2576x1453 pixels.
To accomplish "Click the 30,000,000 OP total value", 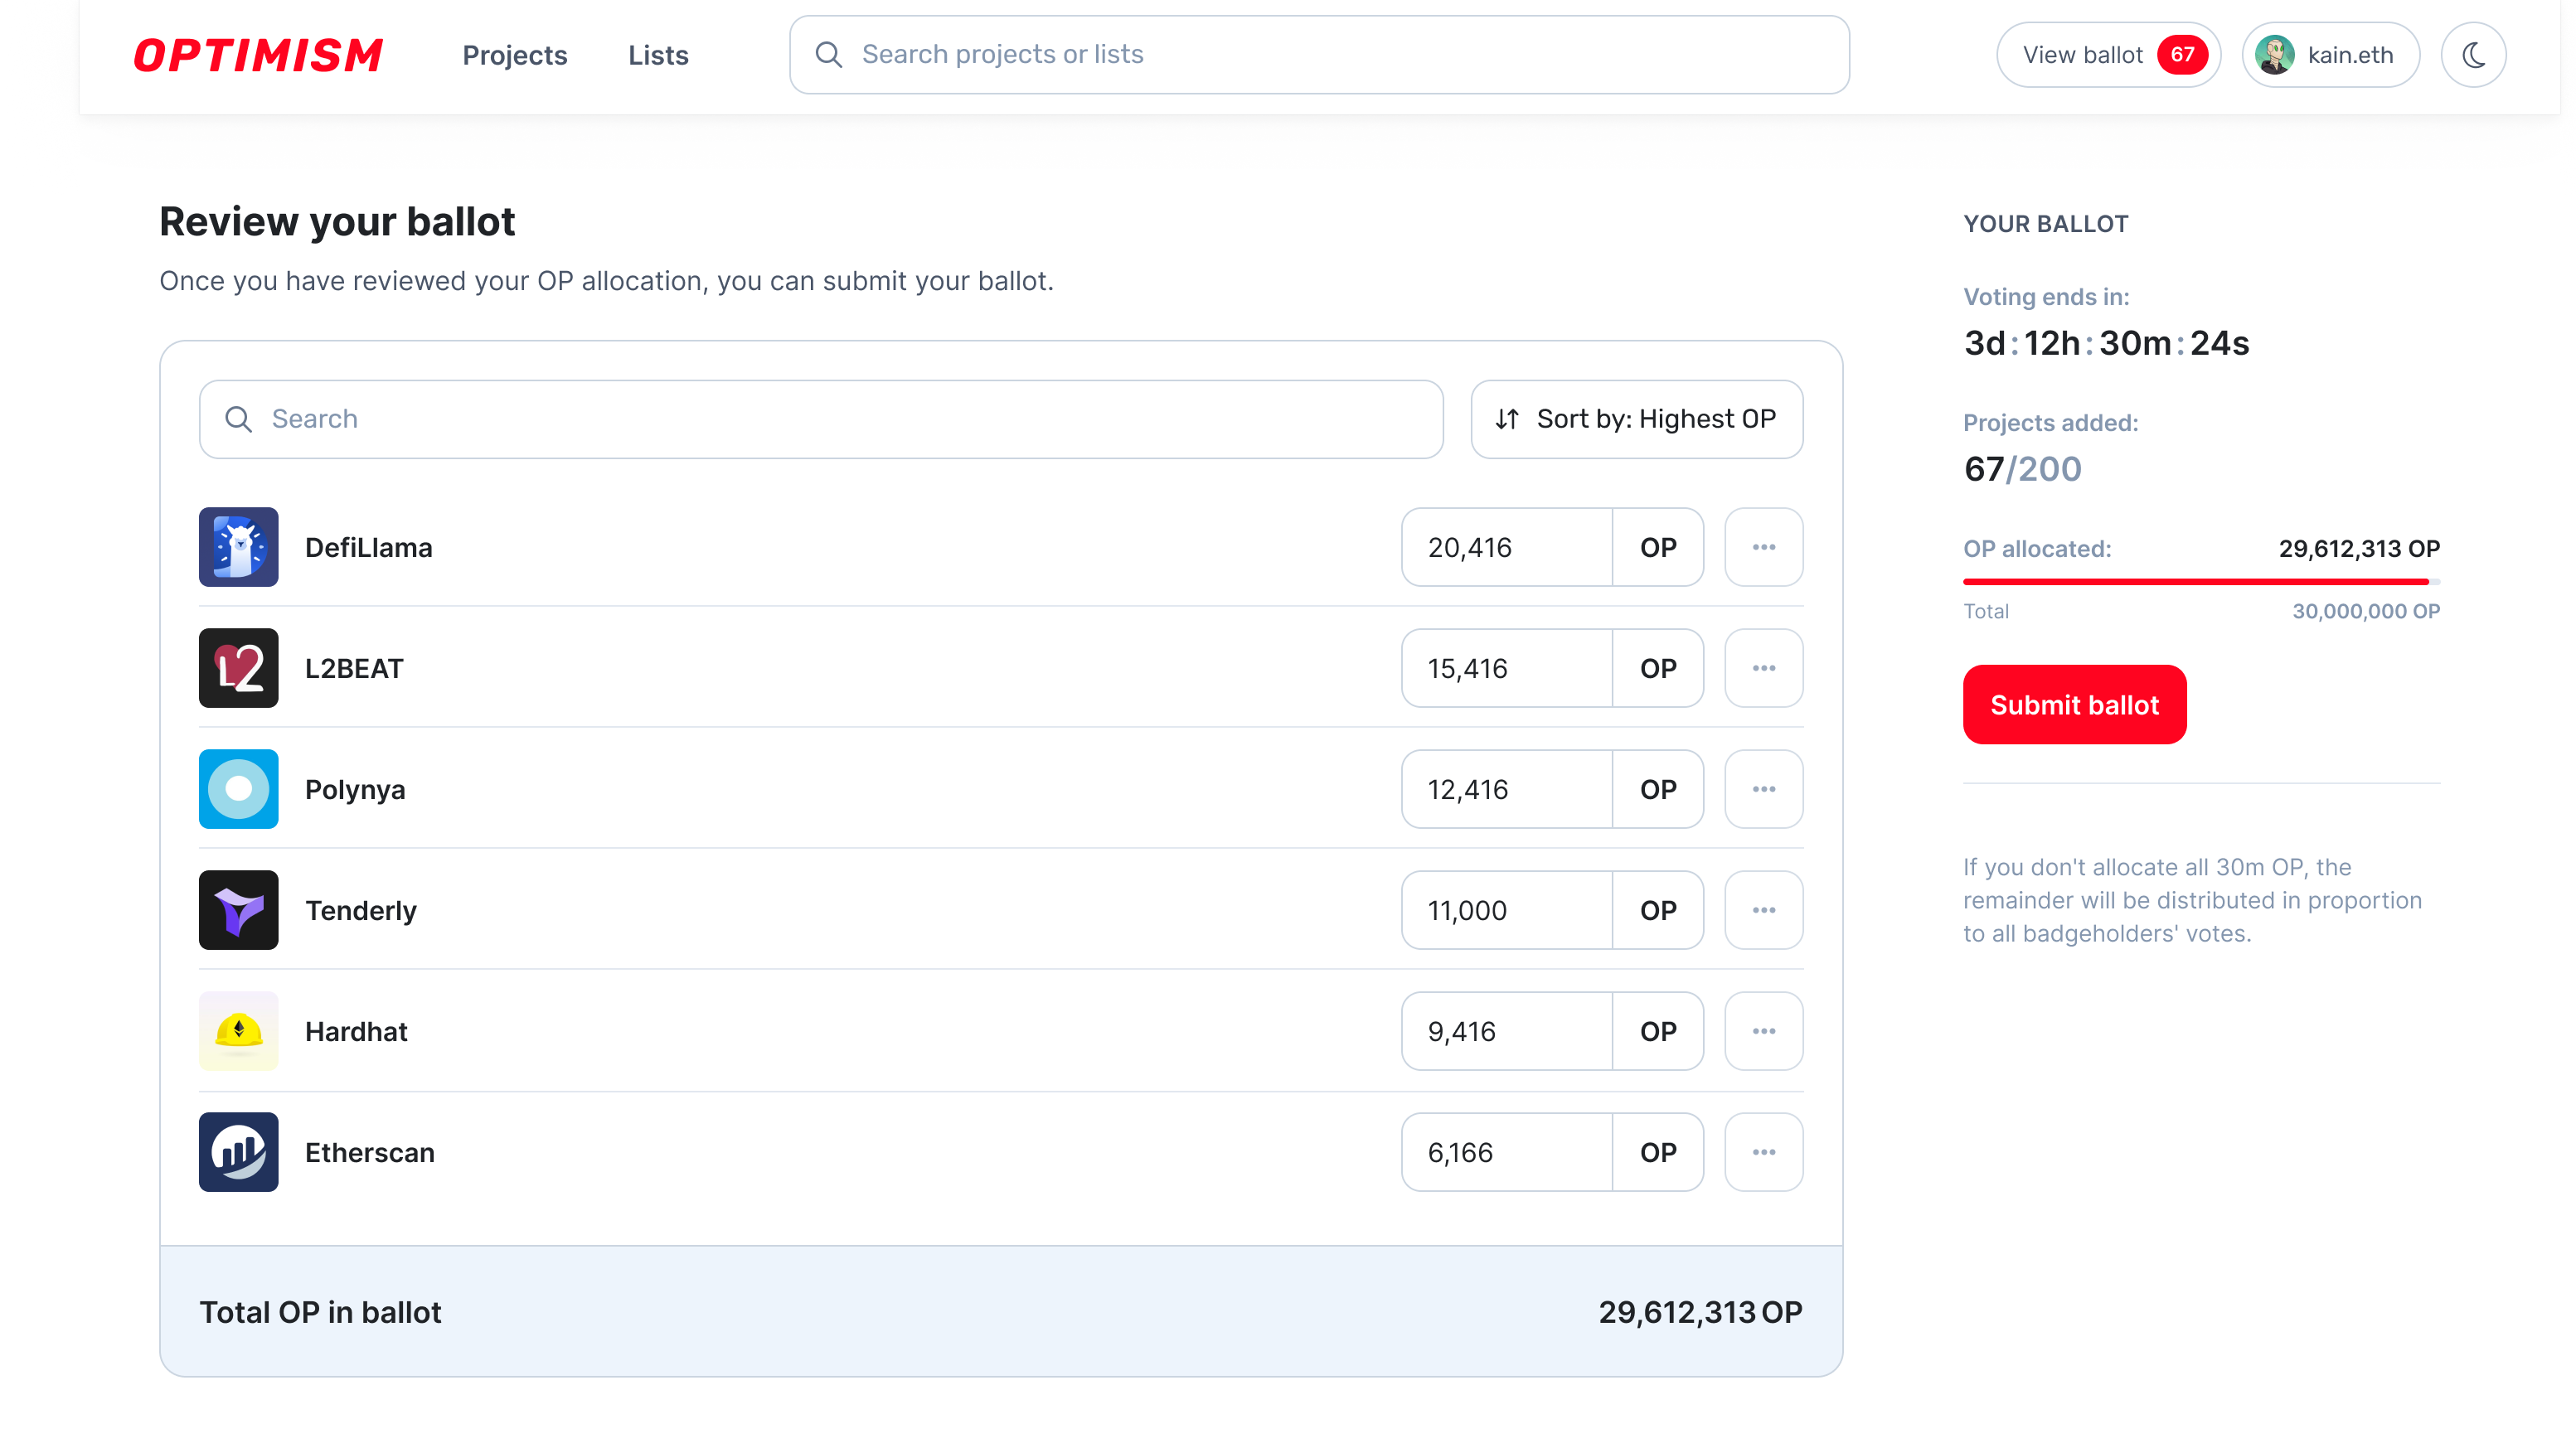I will (x=2365, y=611).
